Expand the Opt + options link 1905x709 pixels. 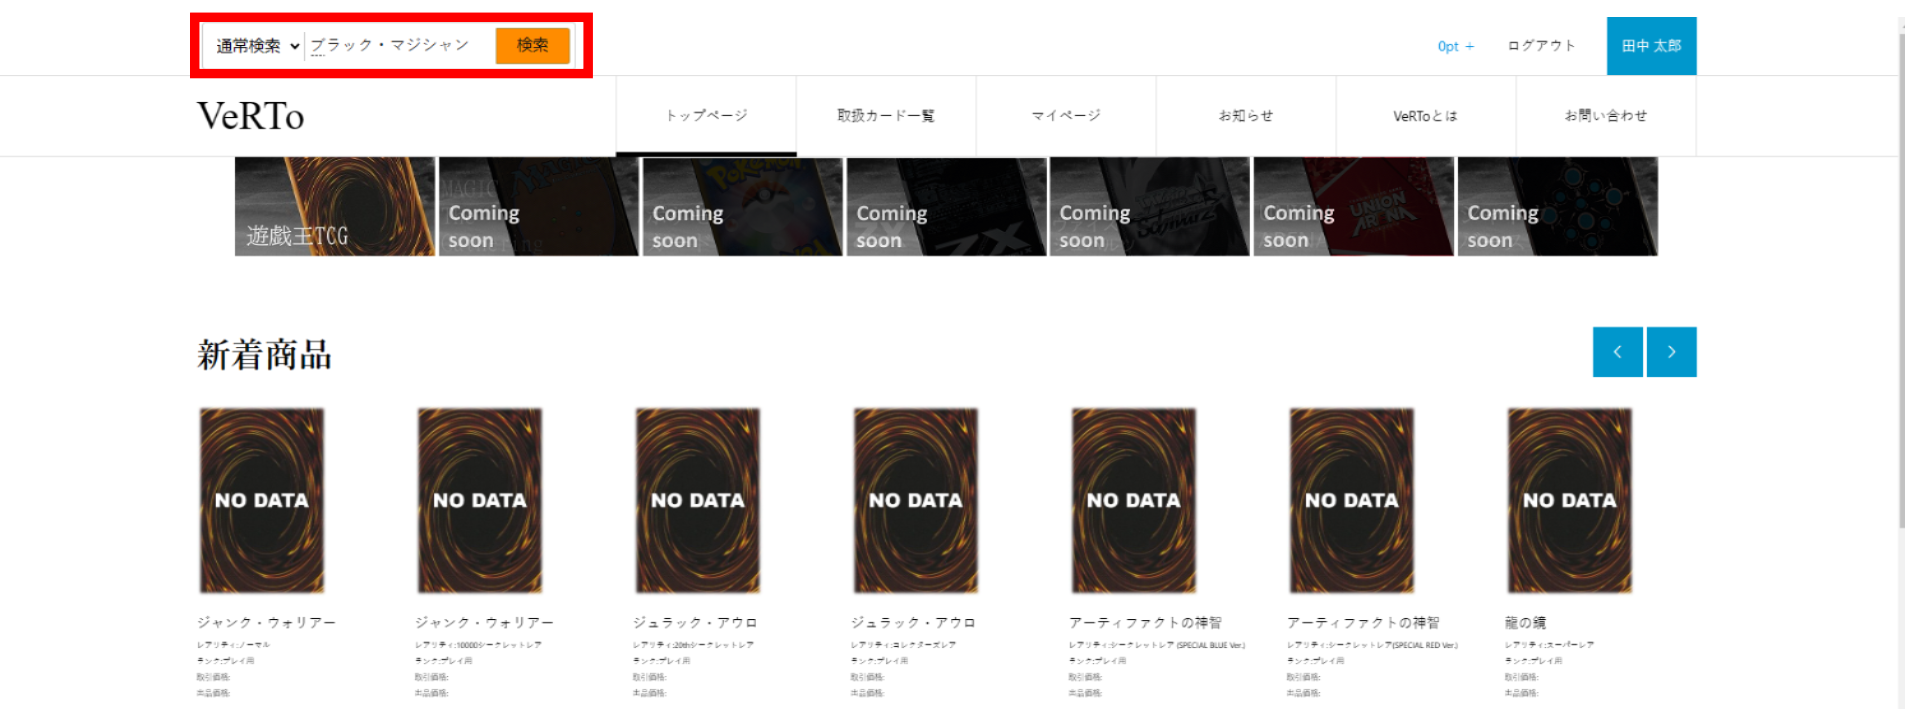1455,46
